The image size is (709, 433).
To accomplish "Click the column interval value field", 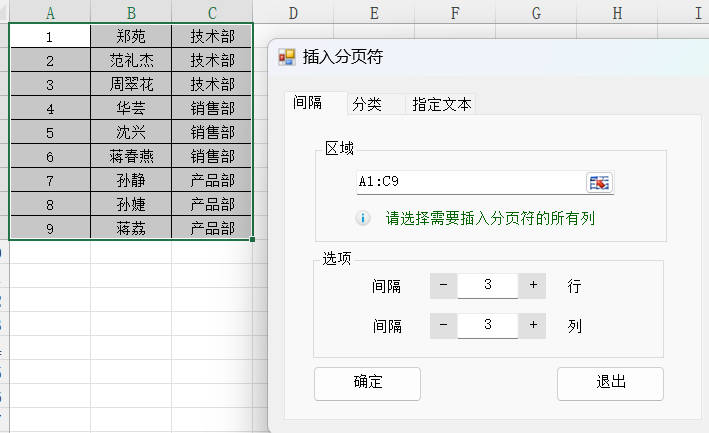I will point(488,326).
